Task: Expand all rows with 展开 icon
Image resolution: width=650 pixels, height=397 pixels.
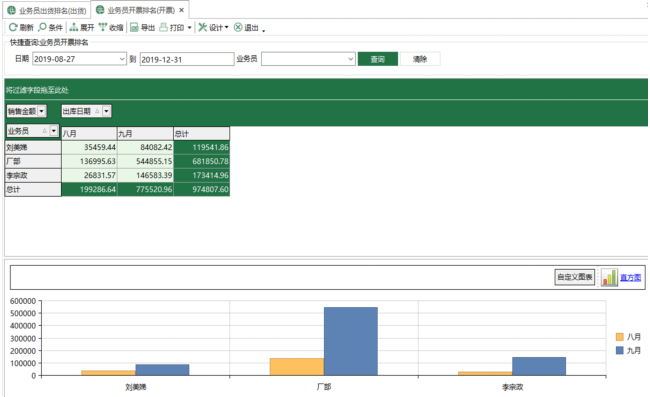Action: (x=74, y=27)
